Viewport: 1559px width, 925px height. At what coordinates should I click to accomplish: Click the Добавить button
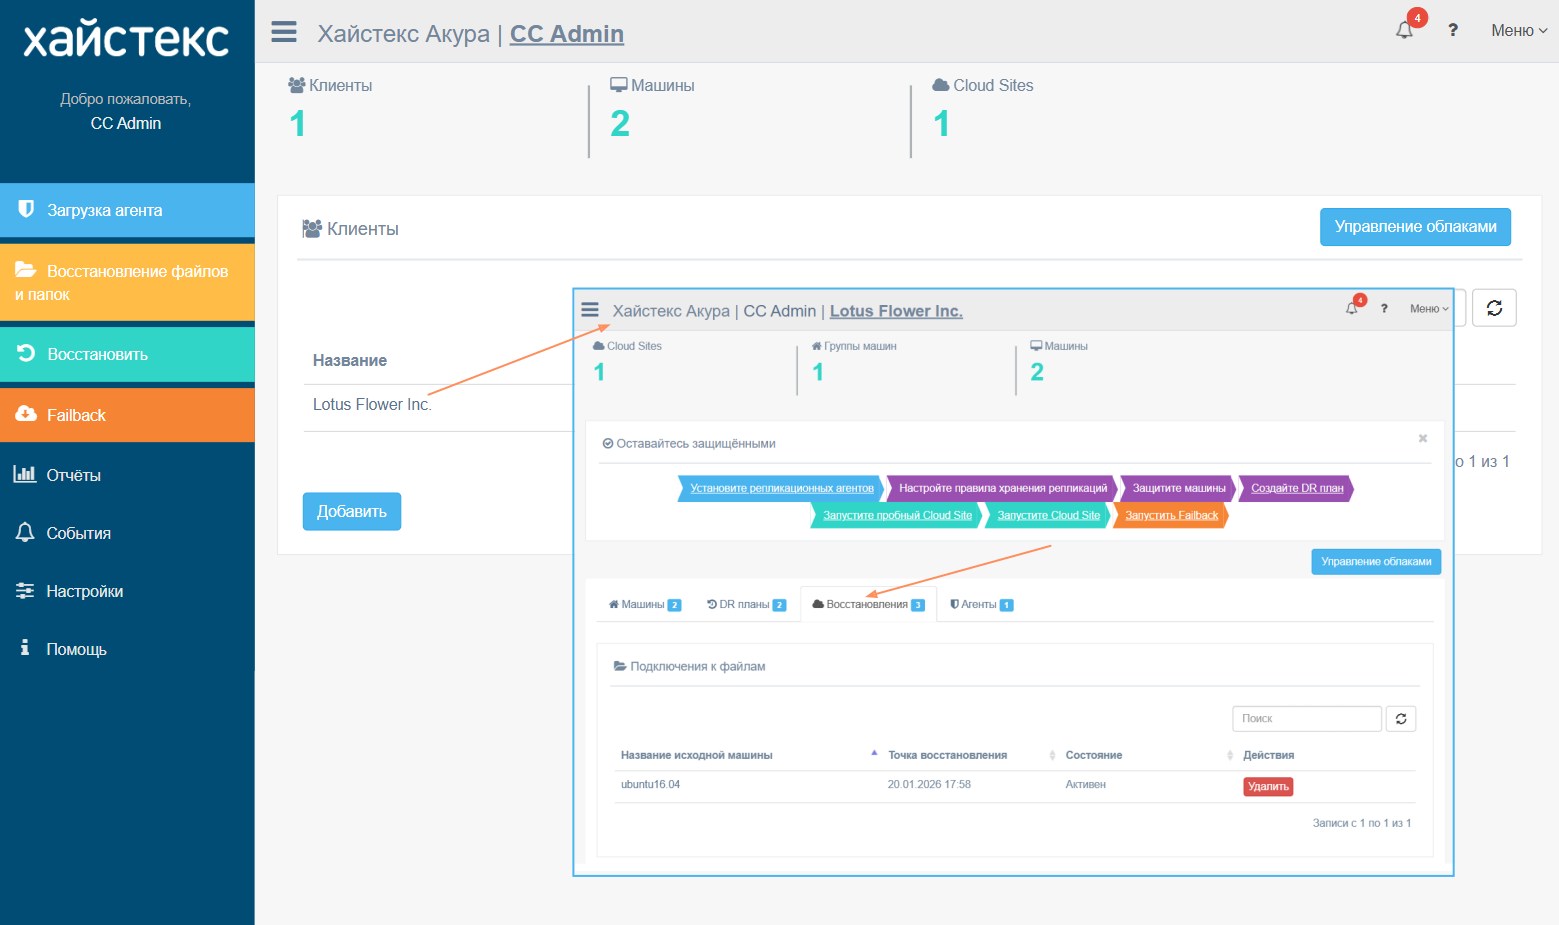pyautogui.click(x=352, y=511)
